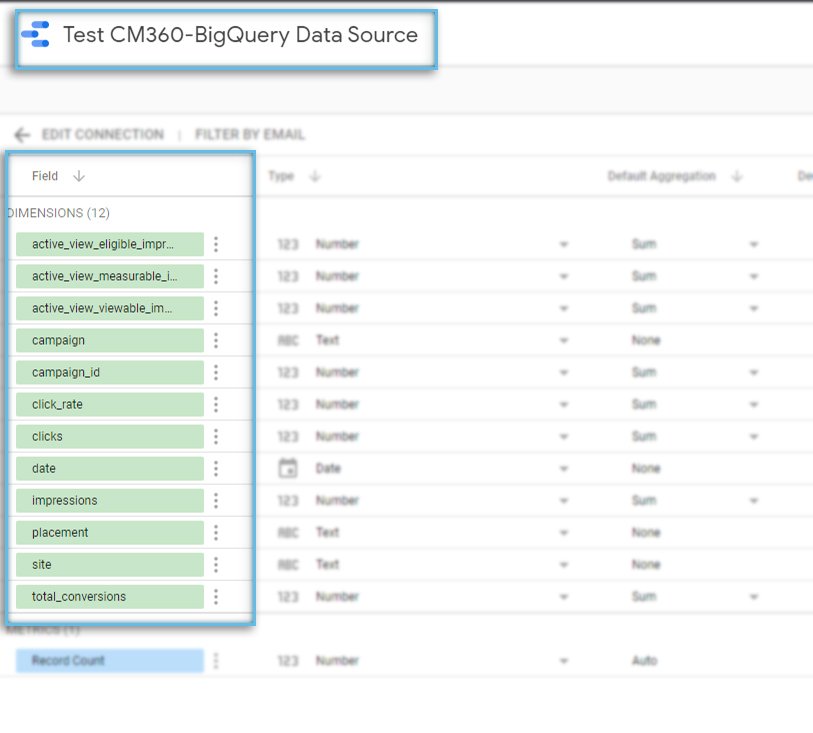Click the Auto aggregation in Record Count row
The height and width of the screenshot is (733, 813).
click(x=644, y=660)
